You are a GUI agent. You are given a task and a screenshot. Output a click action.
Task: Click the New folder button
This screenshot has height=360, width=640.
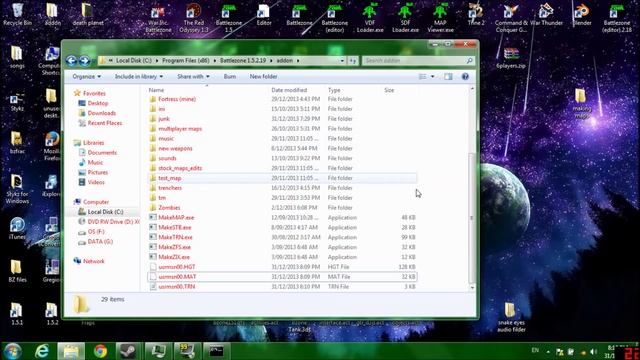(263, 77)
